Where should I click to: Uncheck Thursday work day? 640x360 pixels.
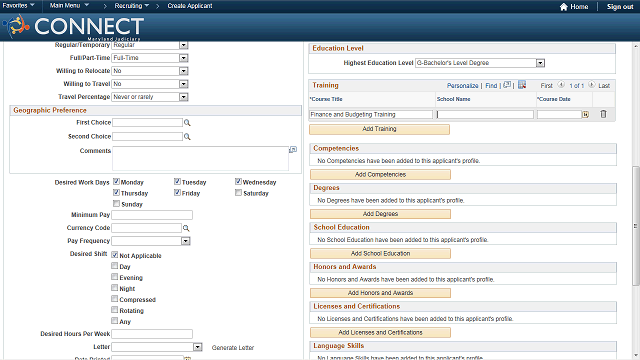(116, 193)
